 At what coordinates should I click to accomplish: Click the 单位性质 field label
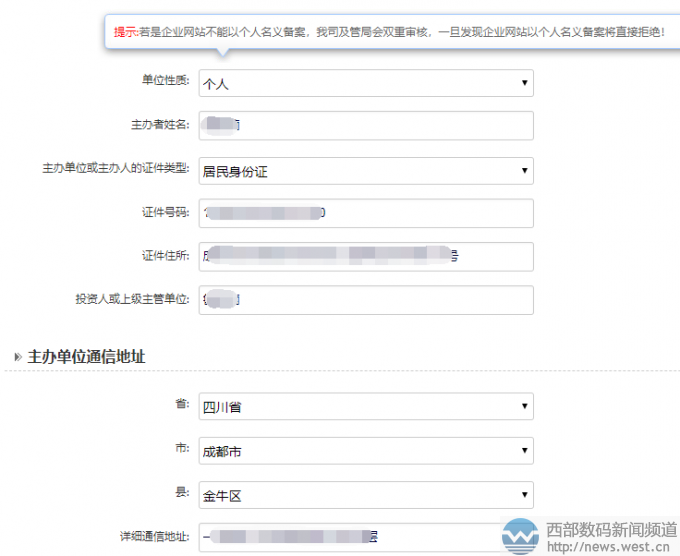(165, 81)
